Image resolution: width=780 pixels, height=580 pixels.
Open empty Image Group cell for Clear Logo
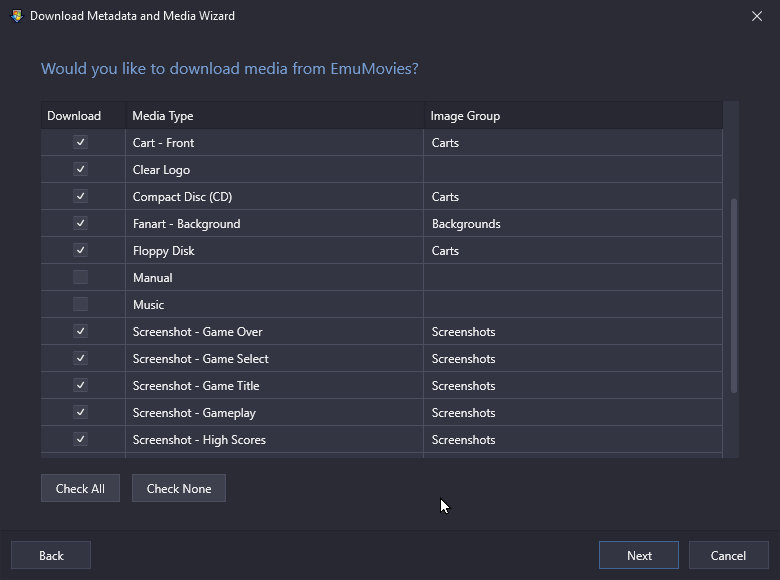[x=573, y=170]
